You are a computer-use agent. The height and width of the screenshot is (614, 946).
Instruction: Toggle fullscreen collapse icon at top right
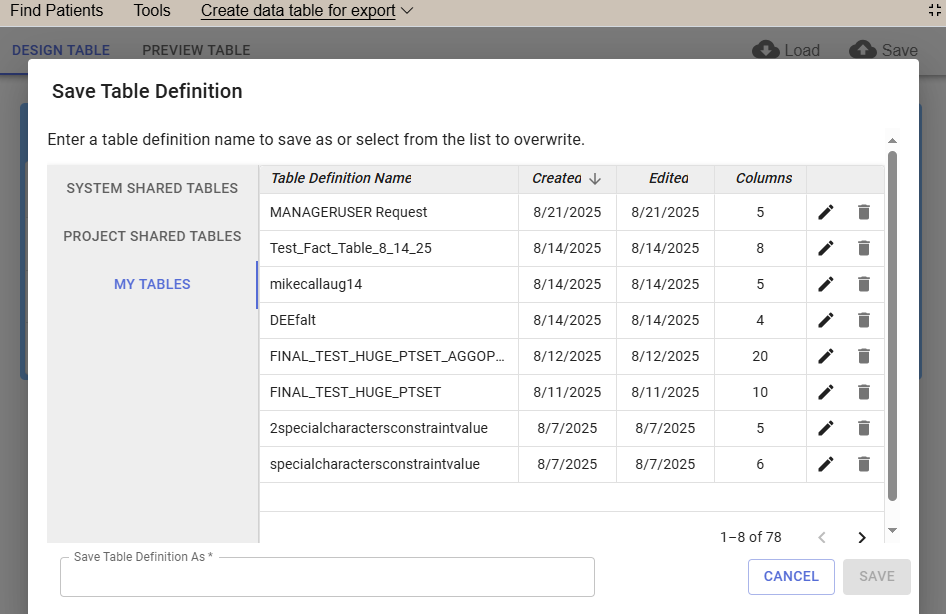coord(934,11)
